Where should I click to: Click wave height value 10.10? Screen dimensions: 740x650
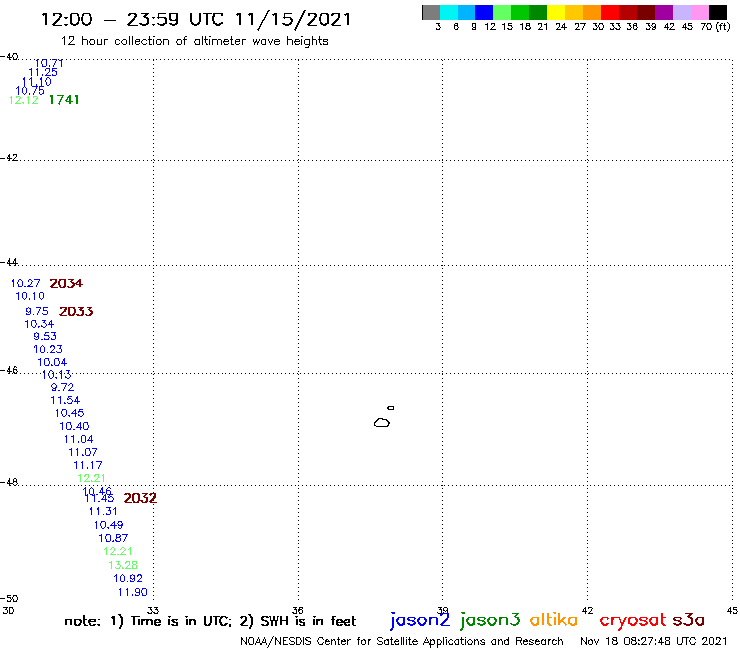tap(30, 296)
